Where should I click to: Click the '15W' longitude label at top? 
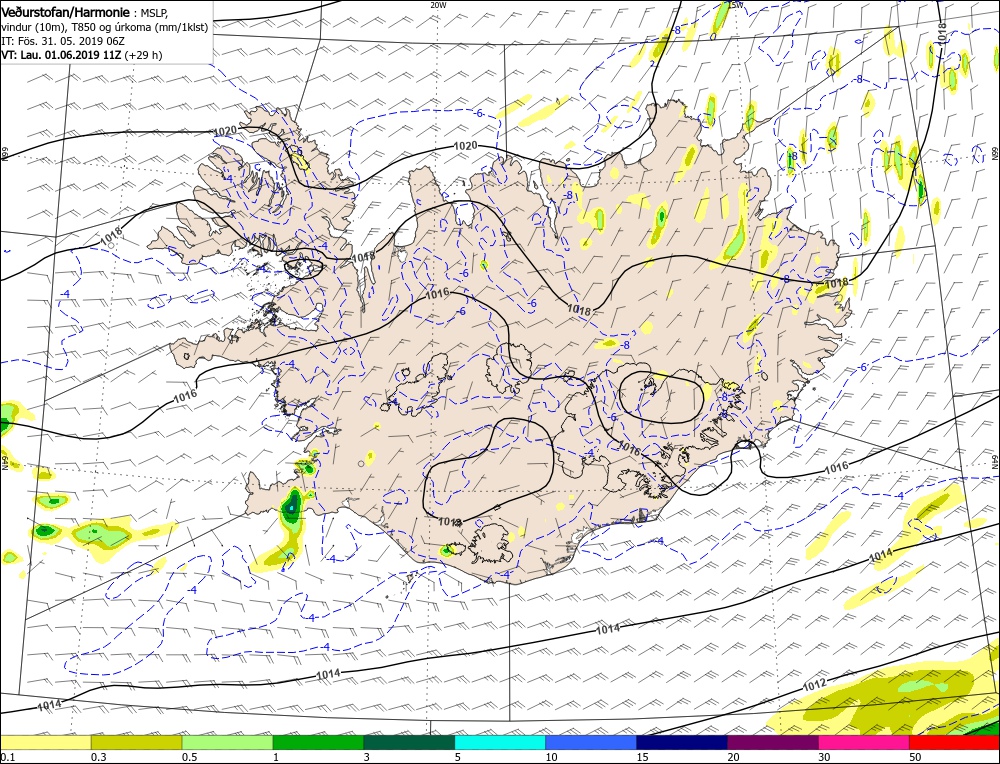click(x=736, y=4)
